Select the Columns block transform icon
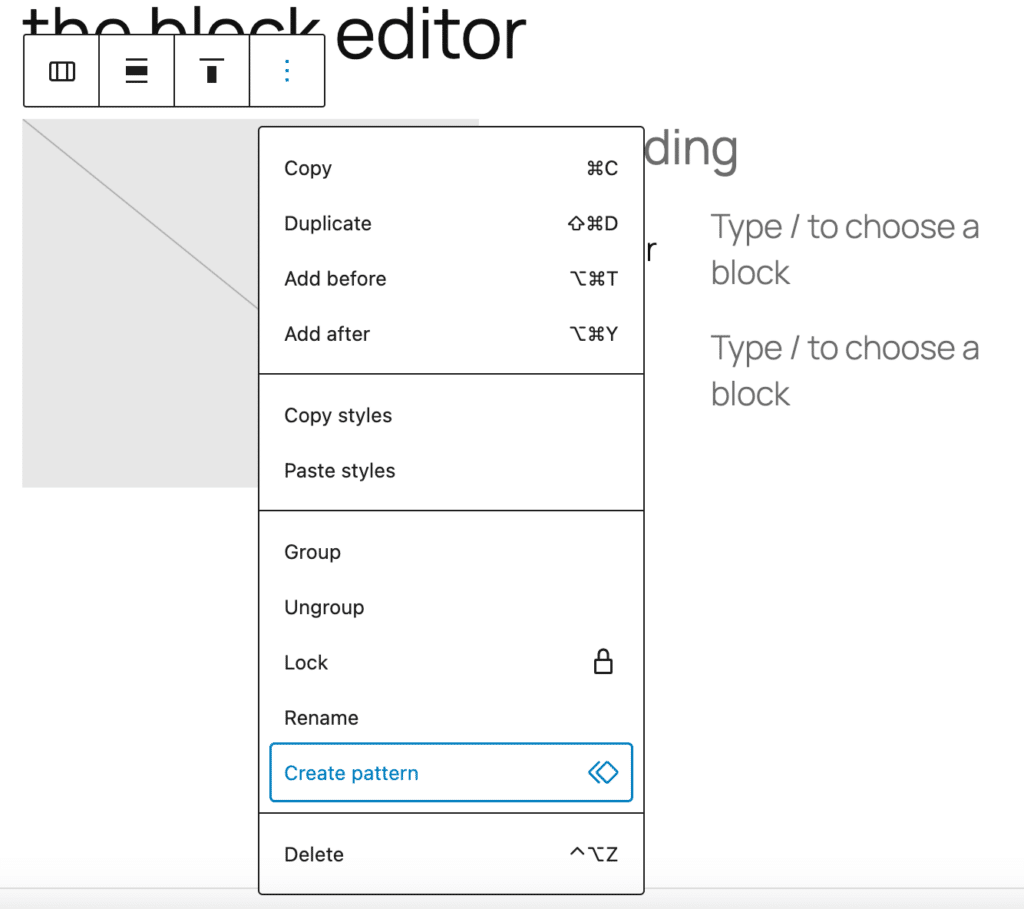This screenshot has width=1024, height=909. pyautogui.click(x=61, y=71)
